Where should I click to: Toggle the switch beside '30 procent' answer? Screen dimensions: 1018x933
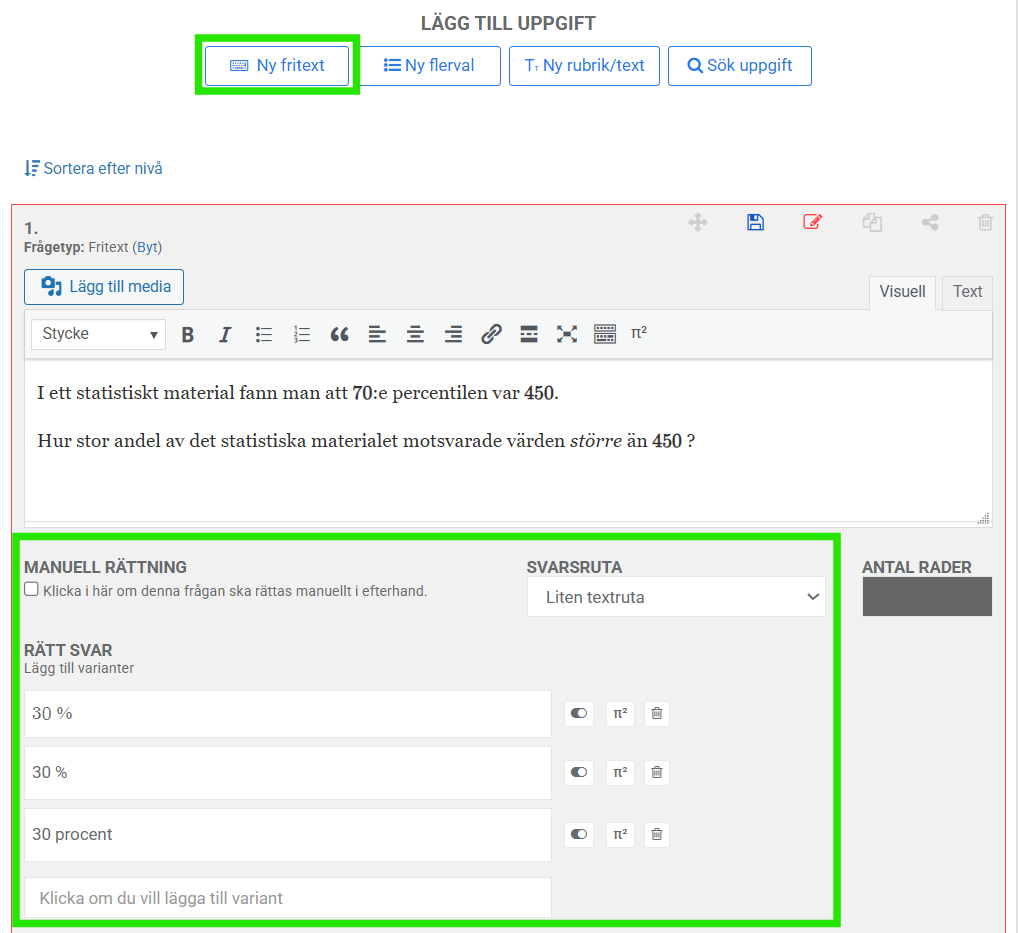pos(579,834)
